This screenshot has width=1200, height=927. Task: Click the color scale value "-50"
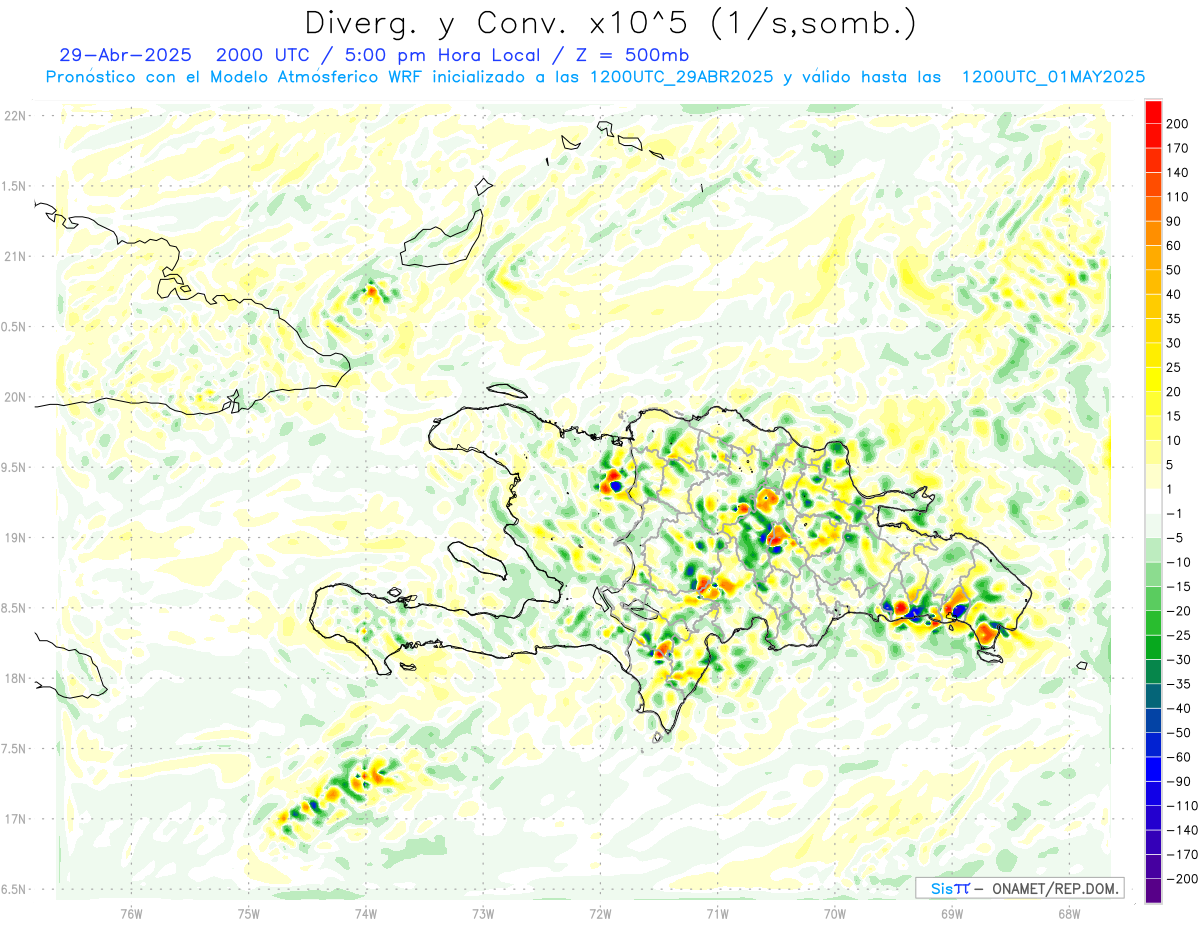pos(1180,732)
